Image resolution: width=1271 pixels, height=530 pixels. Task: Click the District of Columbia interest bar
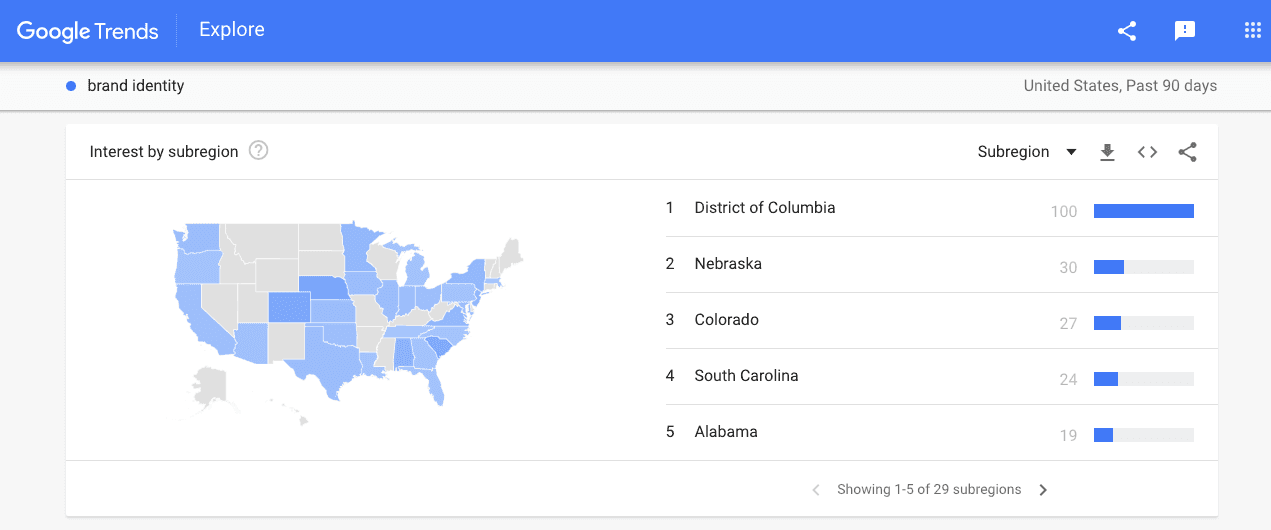point(1143,211)
